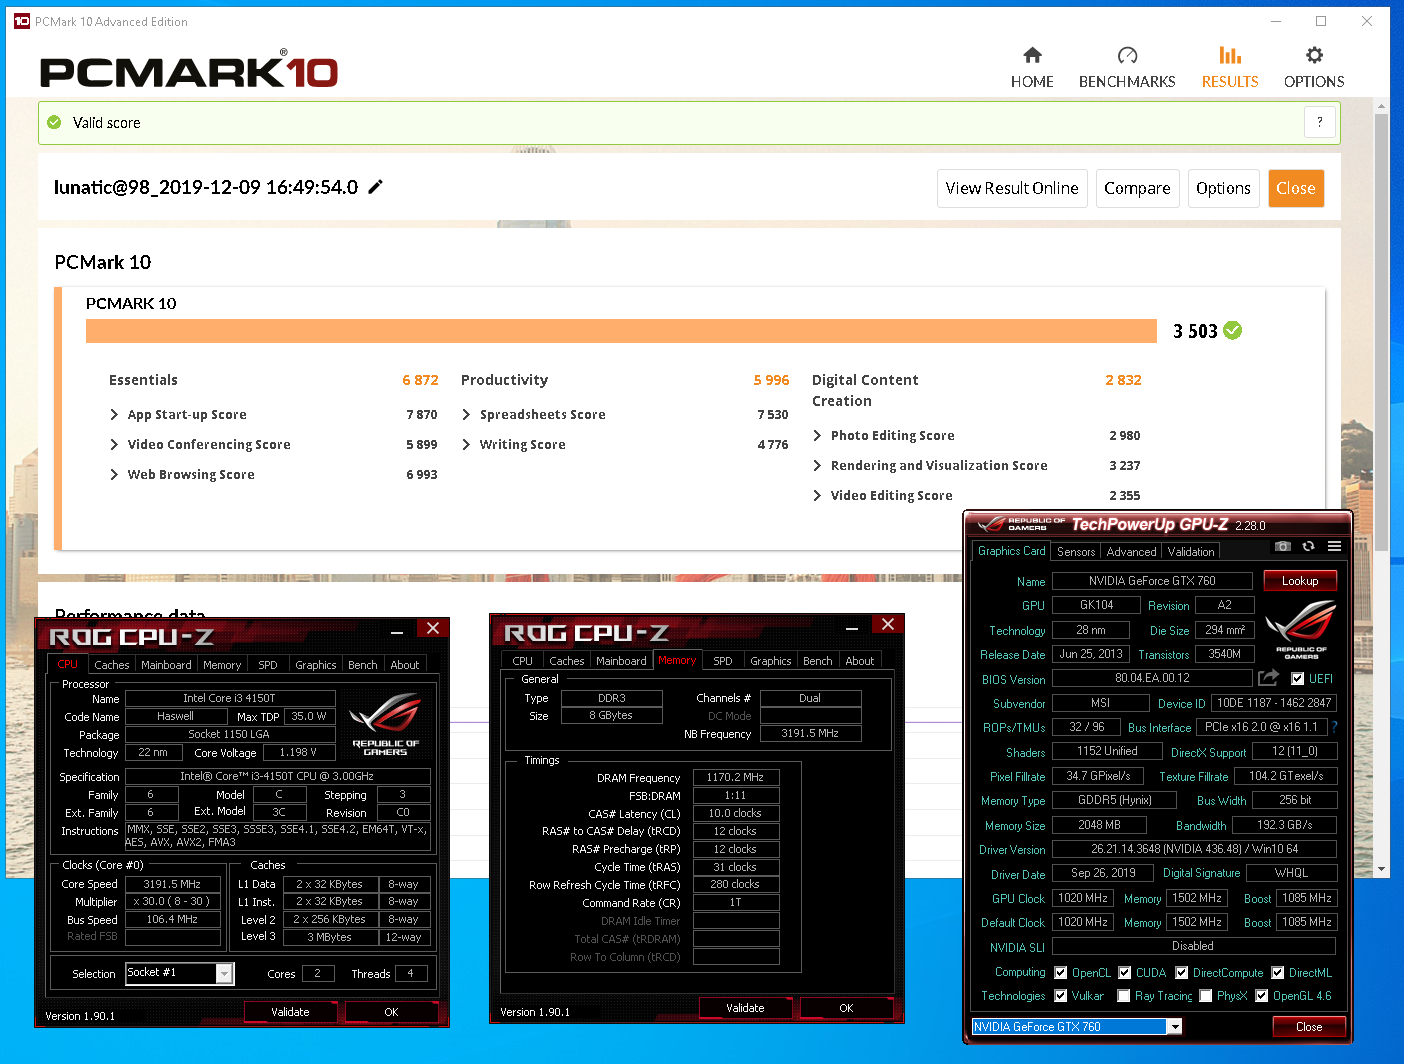
Task: Refresh GPU-Z data icon
Action: (x=1309, y=546)
